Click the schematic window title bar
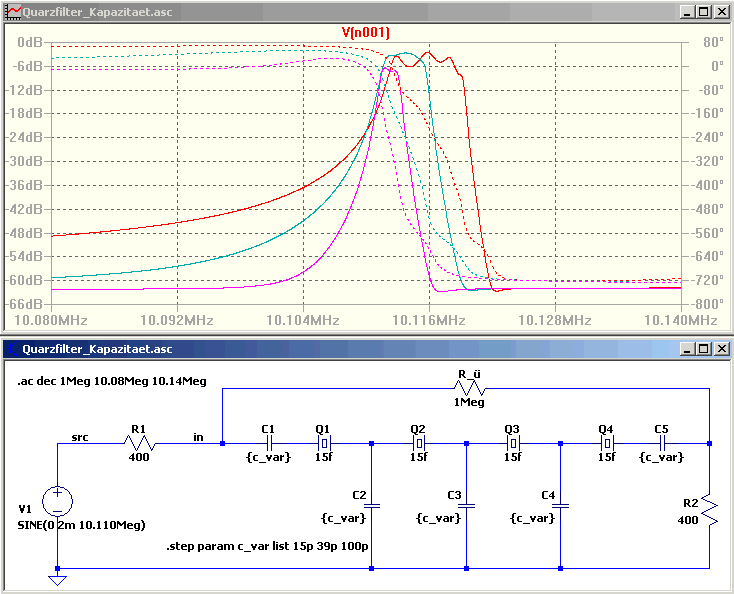The width and height of the screenshot is (734, 594). pyautogui.click(x=367, y=349)
